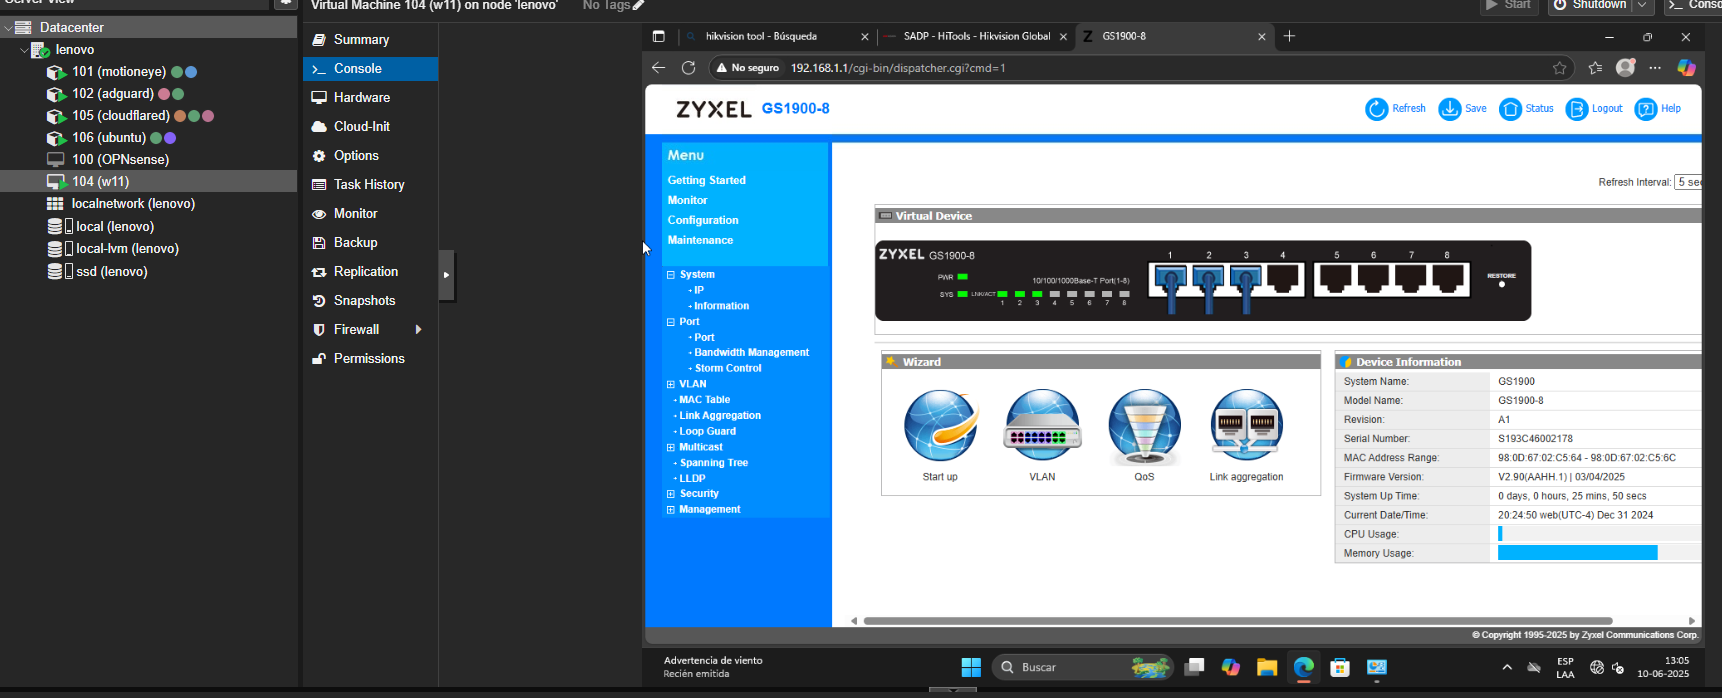
Task: Add this page to favorites star
Action: coord(1560,68)
